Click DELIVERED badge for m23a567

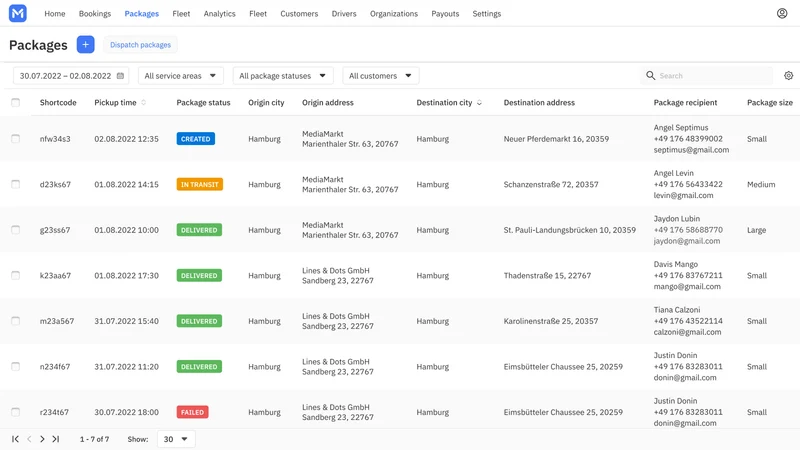coord(199,321)
